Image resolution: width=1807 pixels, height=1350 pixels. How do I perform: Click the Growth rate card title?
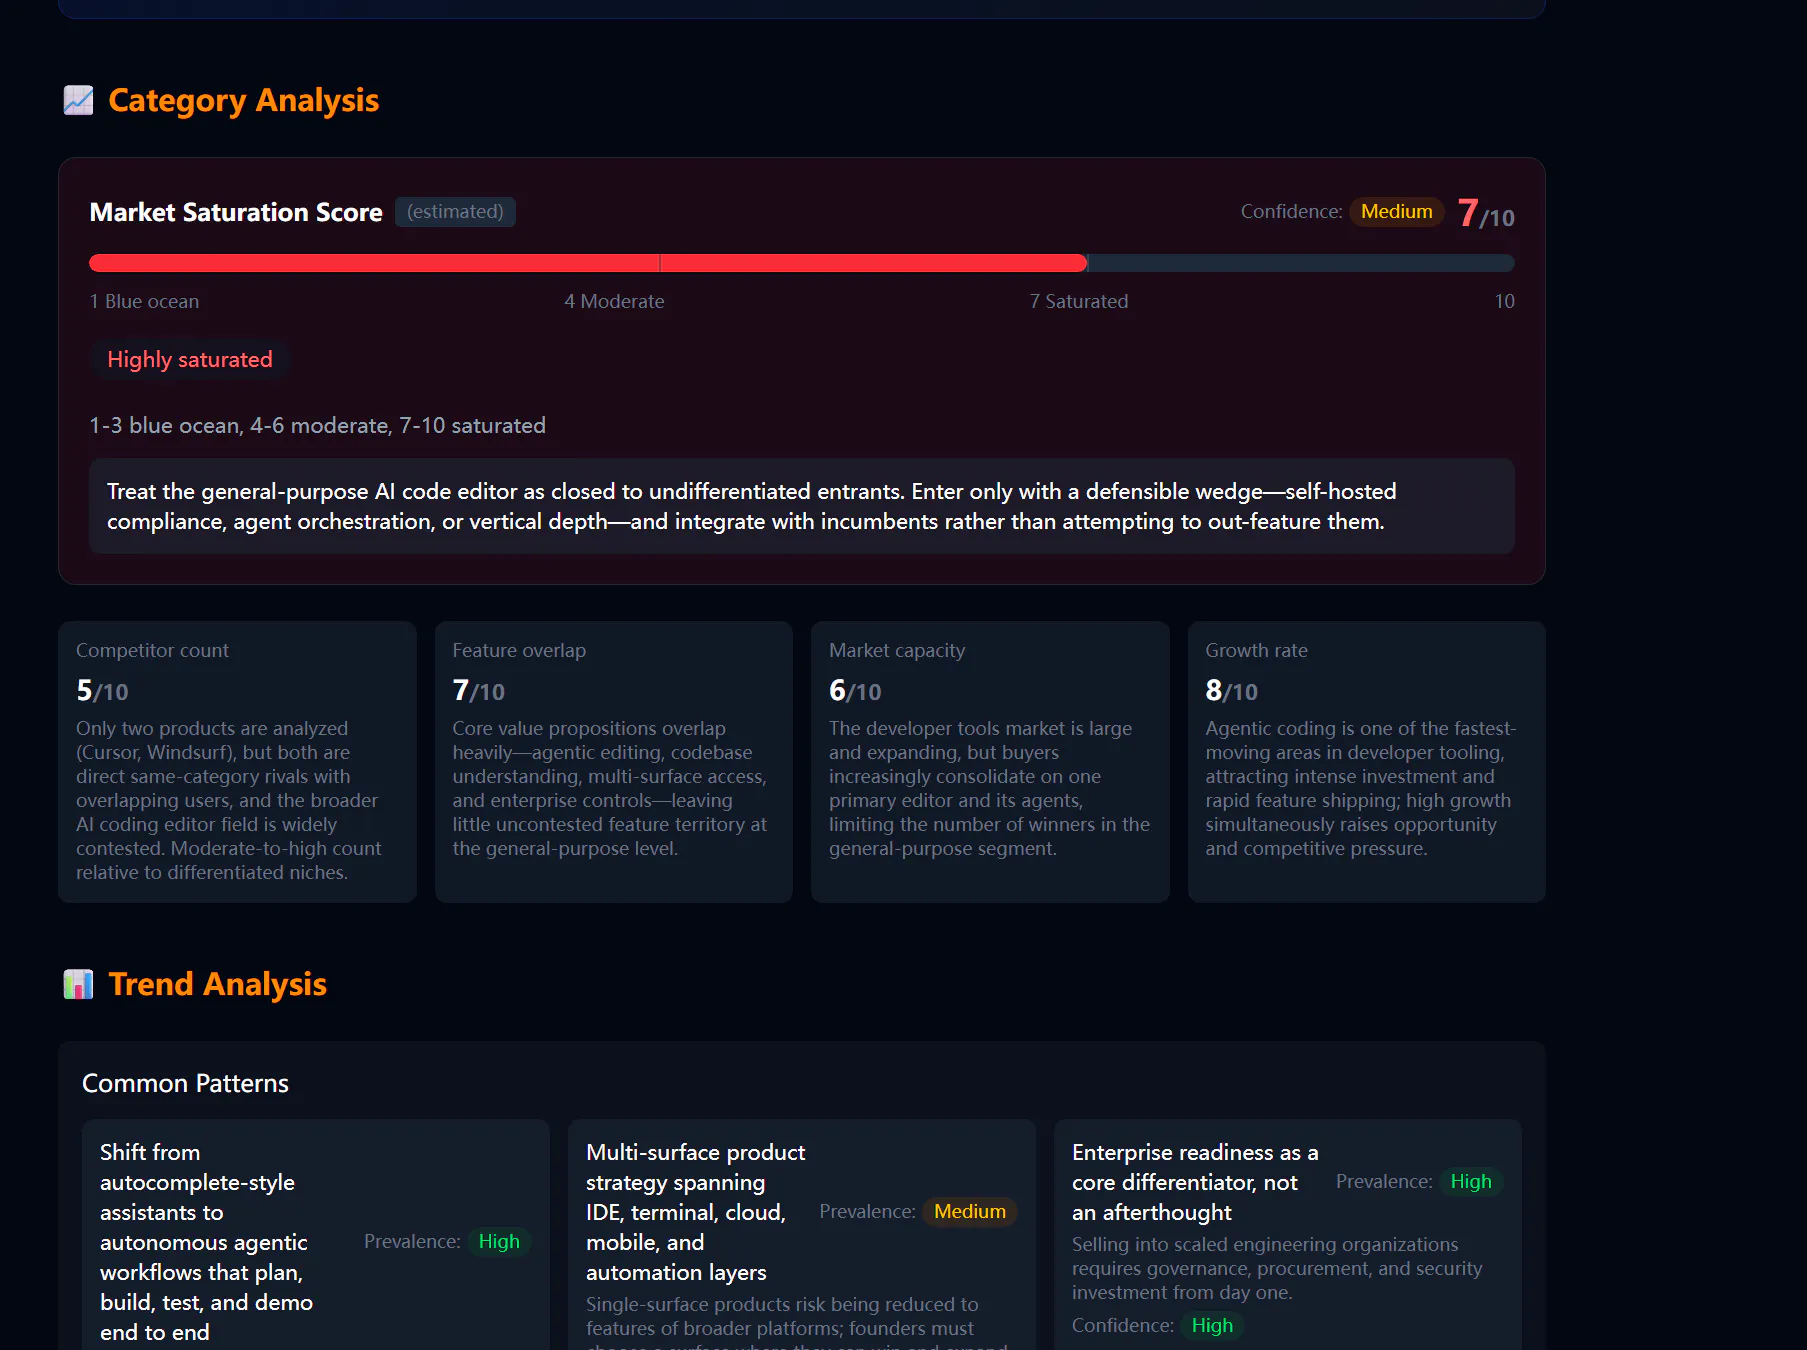1256,650
